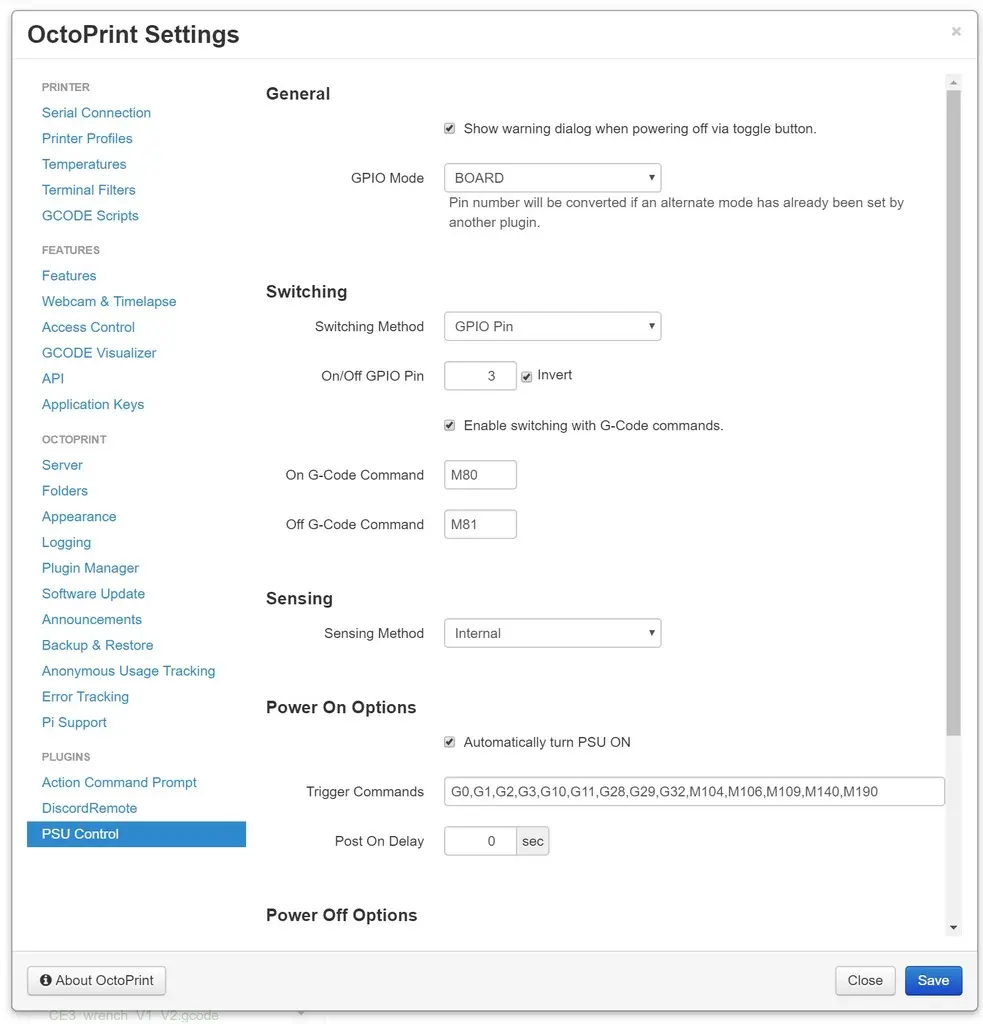Go to Action Command Prompt plugin settings
983x1024 pixels.
pyautogui.click(x=119, y=782)
